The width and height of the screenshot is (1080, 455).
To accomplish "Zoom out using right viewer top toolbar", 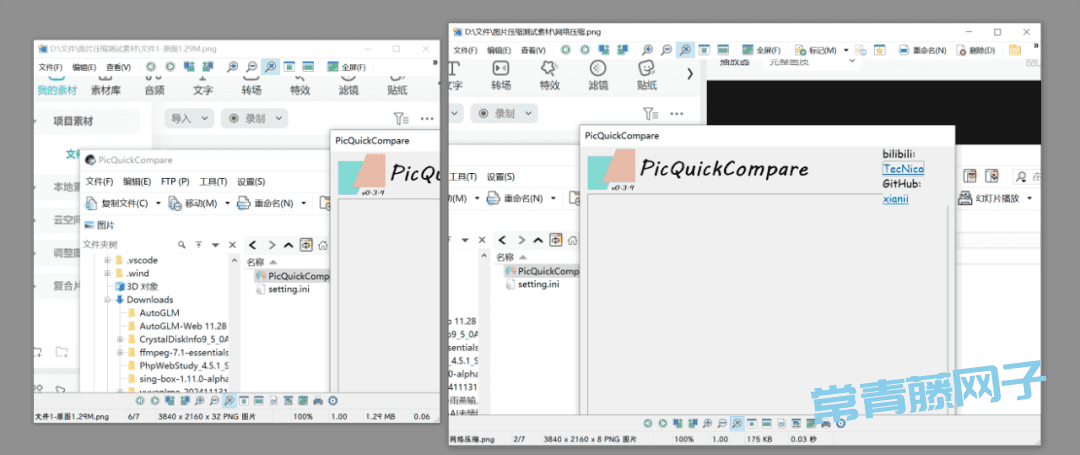I will click(x=666, y=50).
